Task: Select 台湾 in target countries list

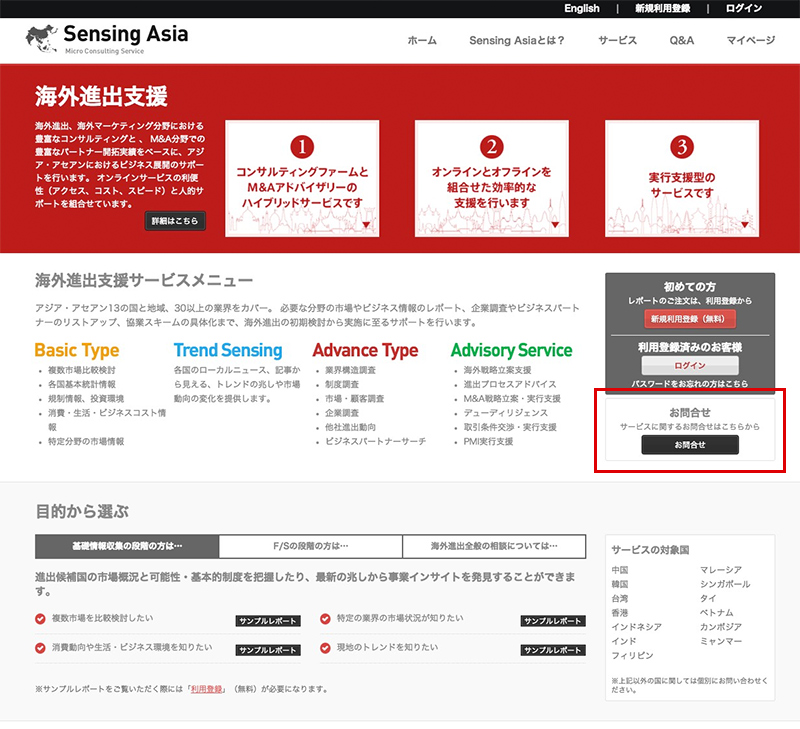Action: point(620,598)
